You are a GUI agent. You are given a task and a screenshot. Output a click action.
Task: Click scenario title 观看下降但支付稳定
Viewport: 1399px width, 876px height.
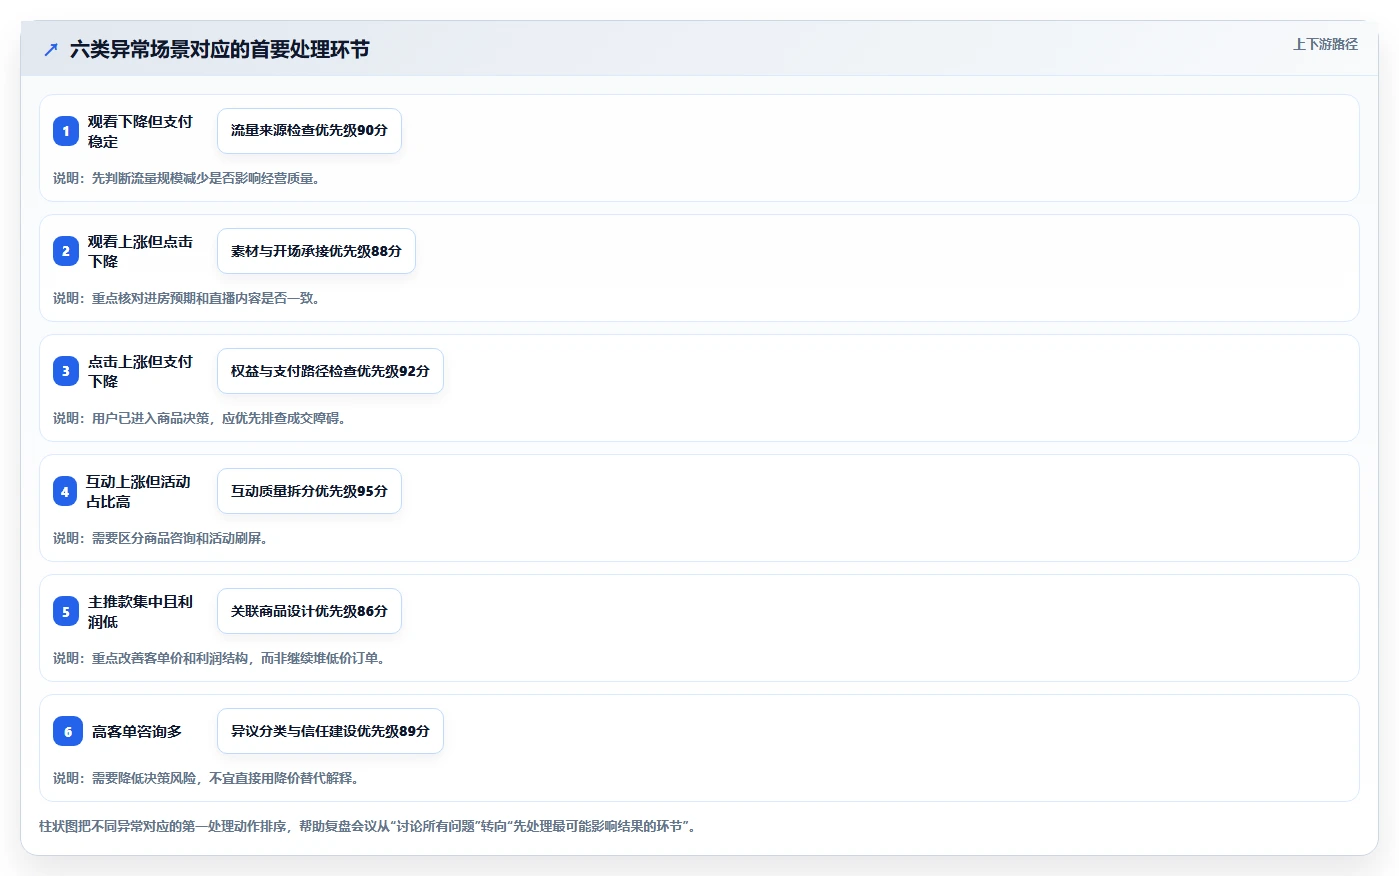140,131
